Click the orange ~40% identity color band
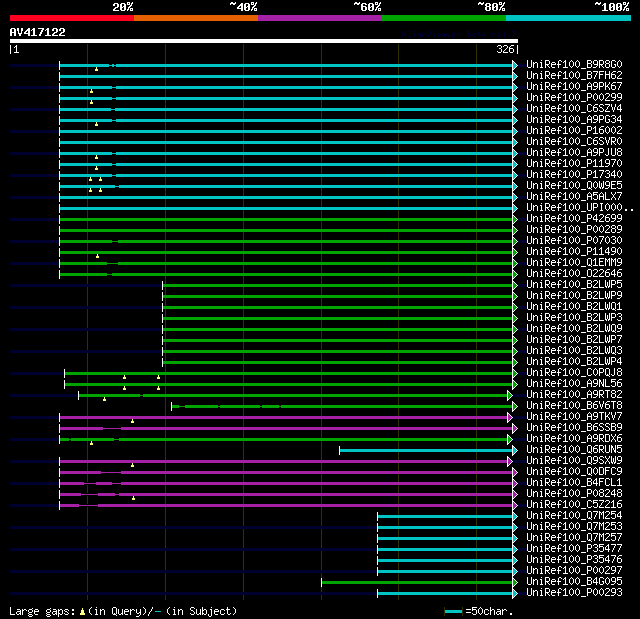The height and width of the screenshot is (619, 640). click(x=196, y=18)
